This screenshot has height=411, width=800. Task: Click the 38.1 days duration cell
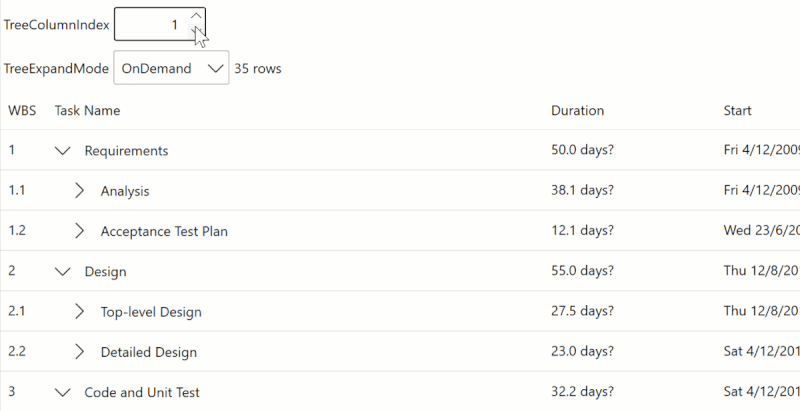[x=582, y=191]
